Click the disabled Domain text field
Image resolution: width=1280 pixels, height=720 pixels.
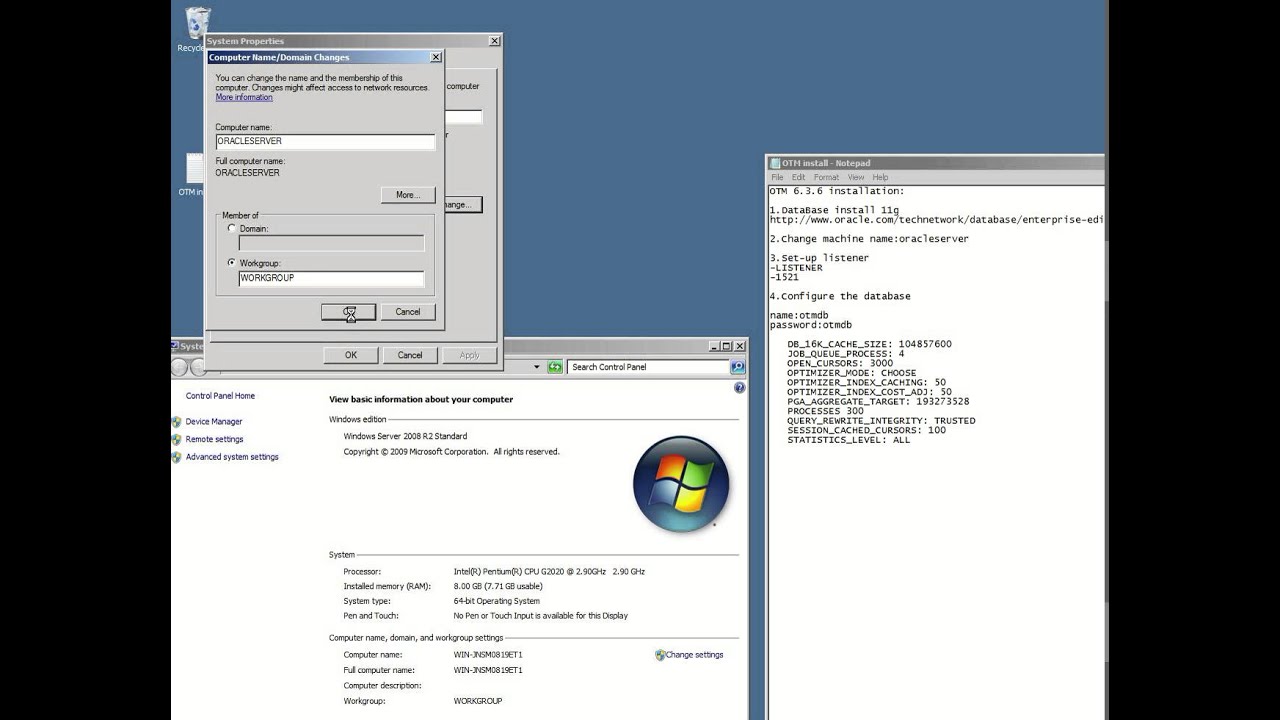pos(331,243)
